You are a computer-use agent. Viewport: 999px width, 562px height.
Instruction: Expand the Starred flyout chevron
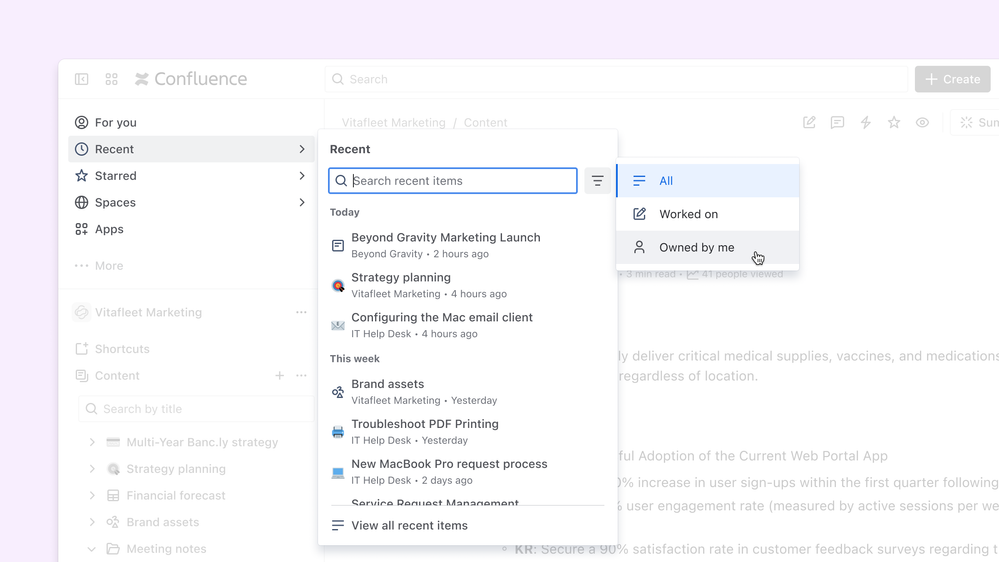pos(302,176)
